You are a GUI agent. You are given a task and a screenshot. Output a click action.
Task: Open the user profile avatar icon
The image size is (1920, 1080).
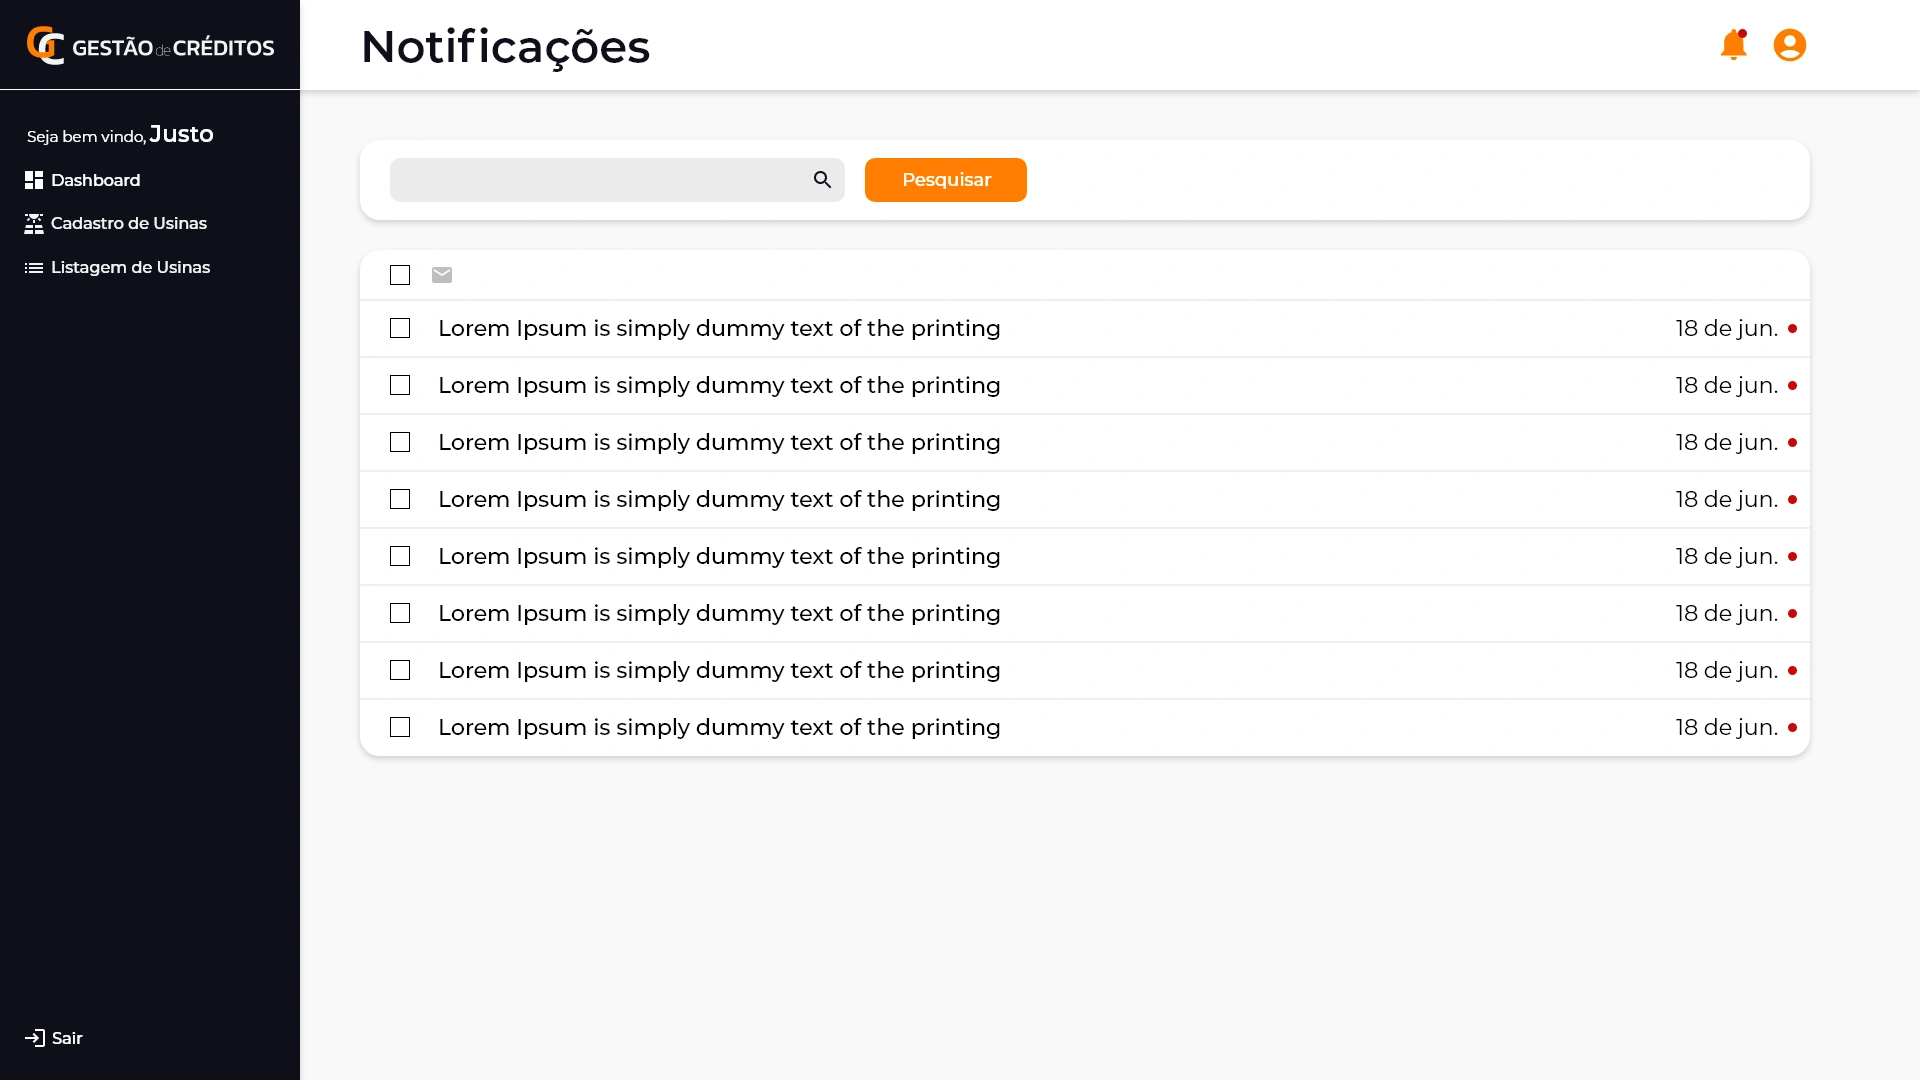1789,45
